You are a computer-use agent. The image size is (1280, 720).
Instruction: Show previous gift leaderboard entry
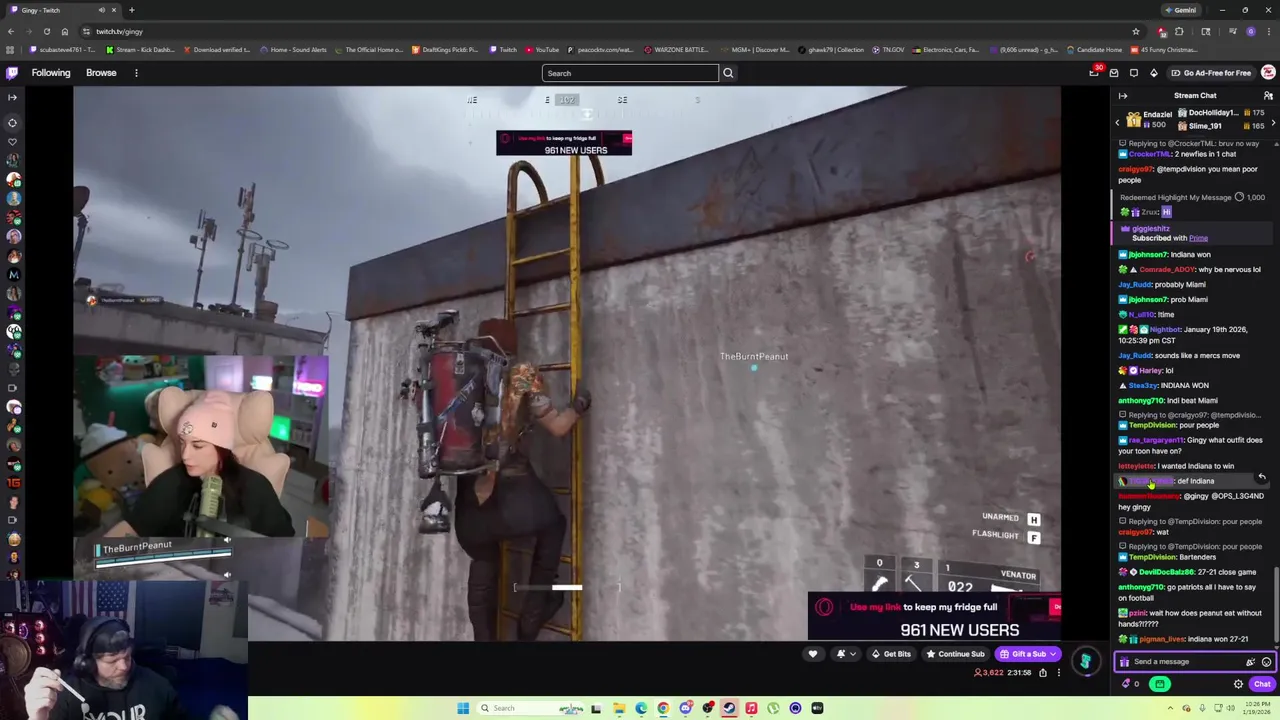[1118, 122]
